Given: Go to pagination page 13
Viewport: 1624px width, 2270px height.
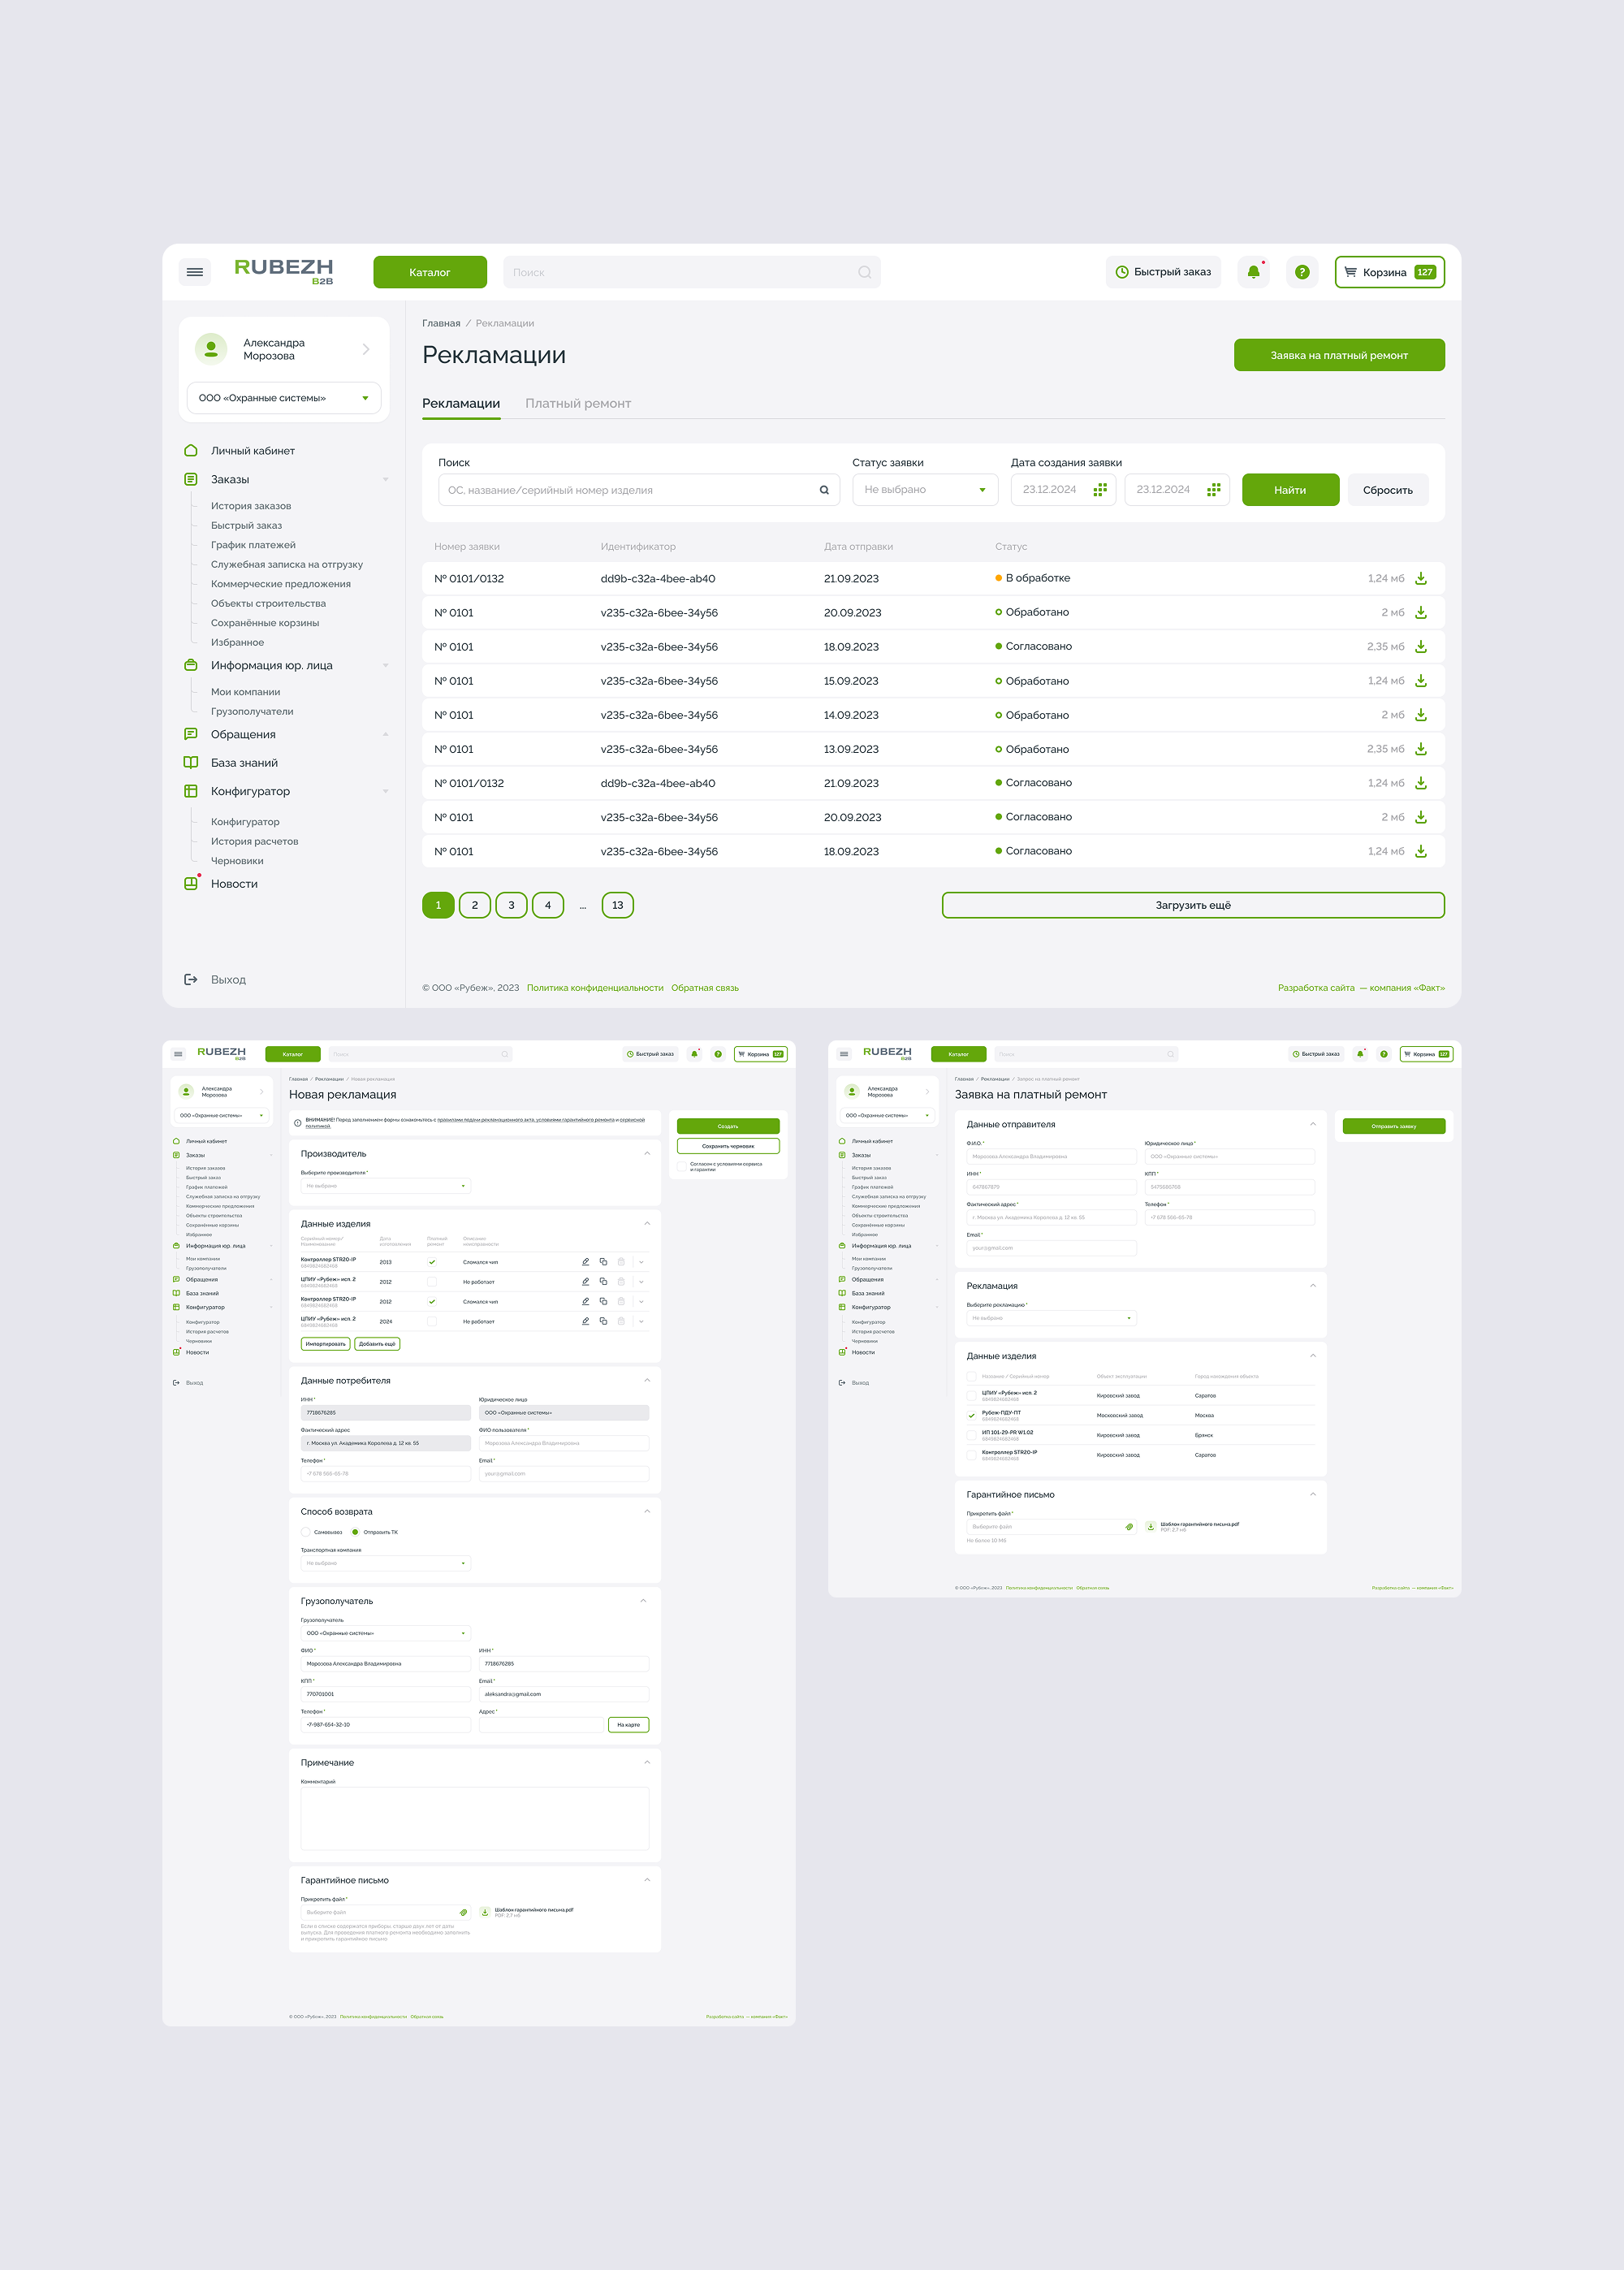Looking at the screenshot, I should [x=617, y=905].
